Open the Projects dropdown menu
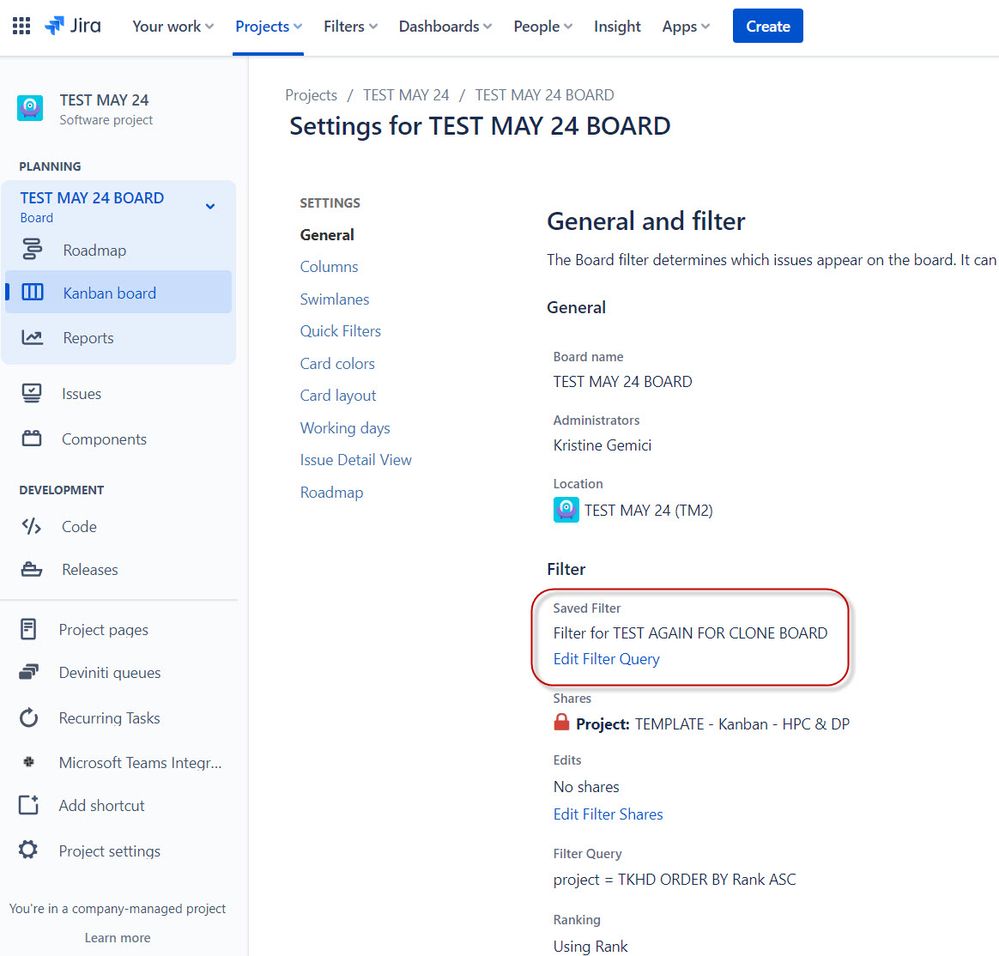 [268, 26]
